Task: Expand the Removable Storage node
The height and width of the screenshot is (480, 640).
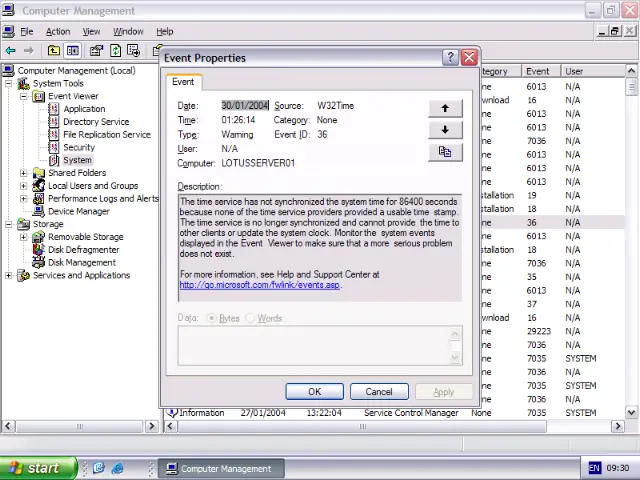Action: click(x=24, y=237)
